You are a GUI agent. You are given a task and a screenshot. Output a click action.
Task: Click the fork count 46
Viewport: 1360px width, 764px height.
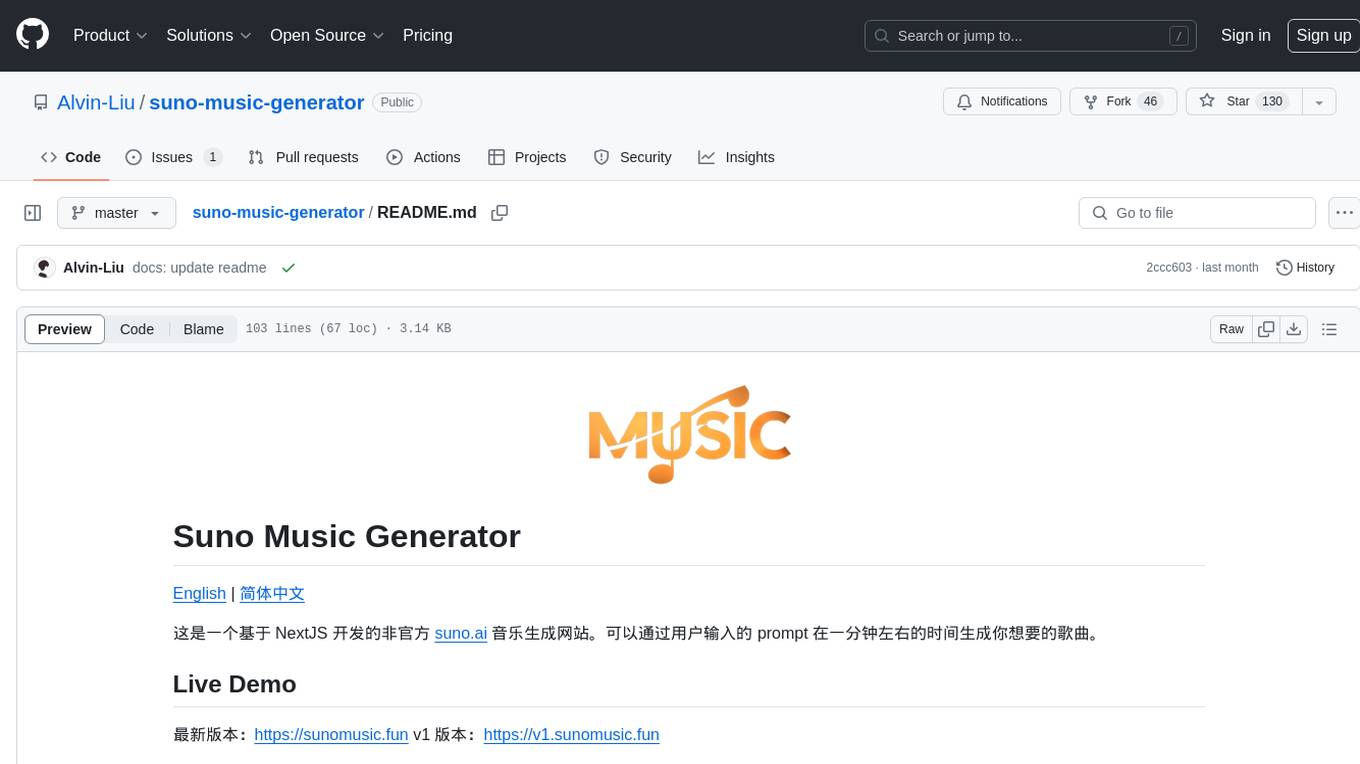[1150, 101]
